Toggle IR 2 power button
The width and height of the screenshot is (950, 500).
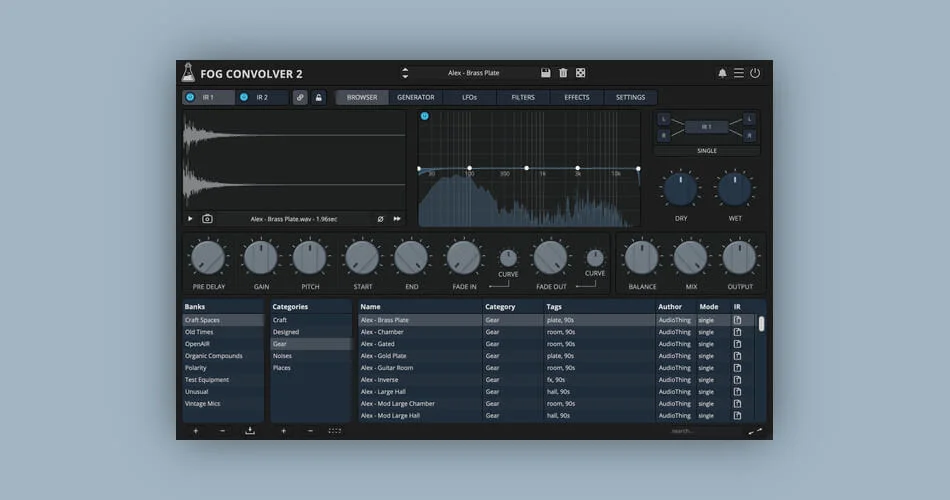pos(244,97)
